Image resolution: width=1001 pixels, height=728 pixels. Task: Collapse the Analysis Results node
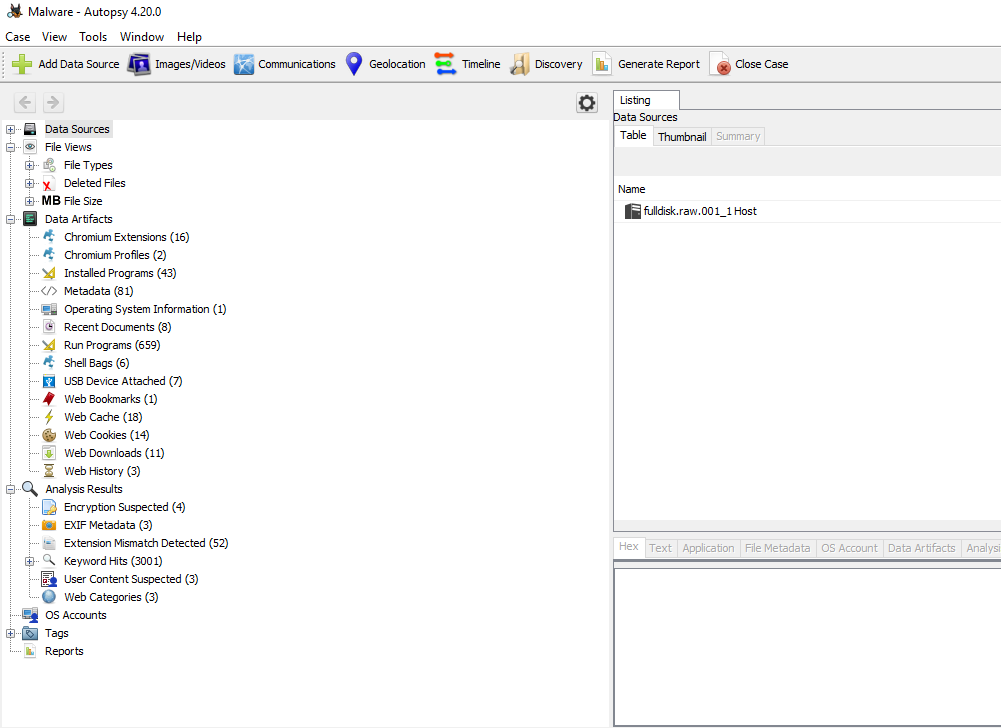(10, 489)
